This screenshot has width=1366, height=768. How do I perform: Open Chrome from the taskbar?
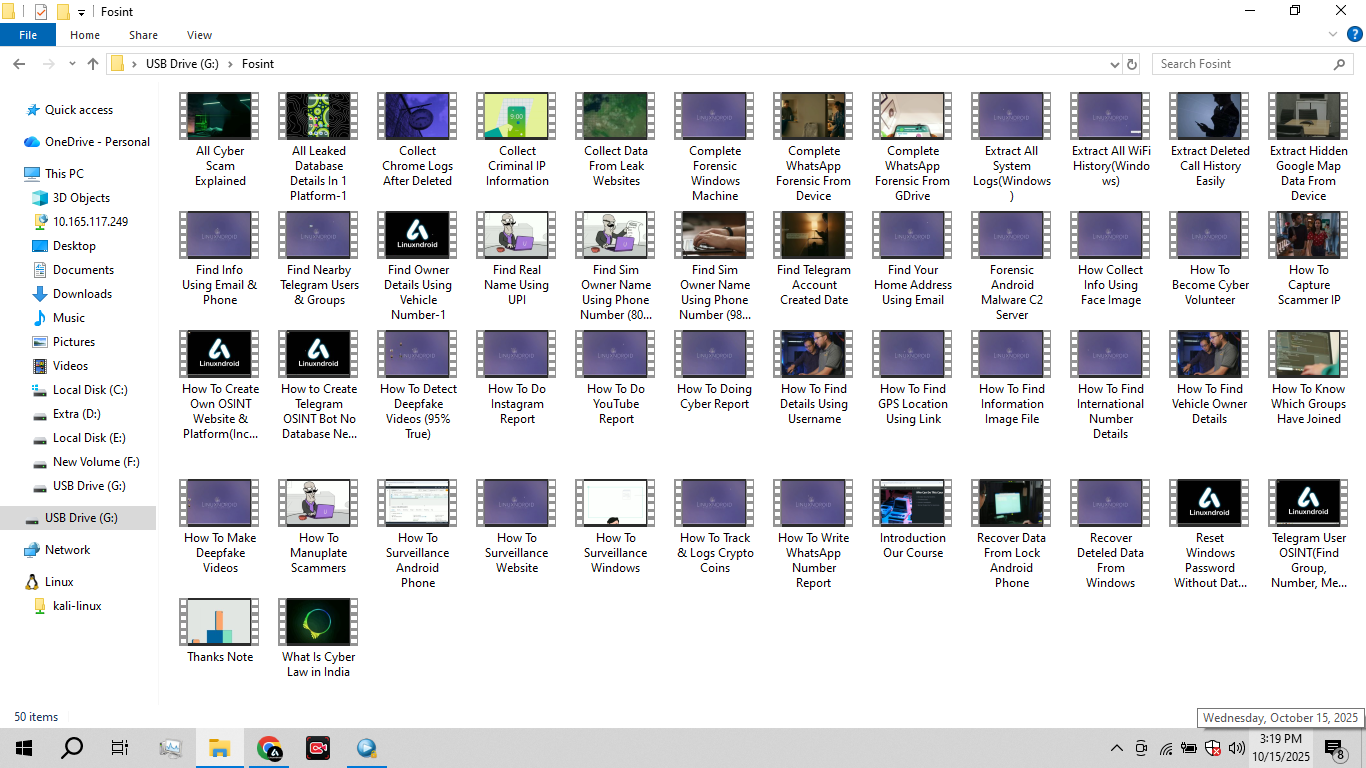click(x=269, y=748)
